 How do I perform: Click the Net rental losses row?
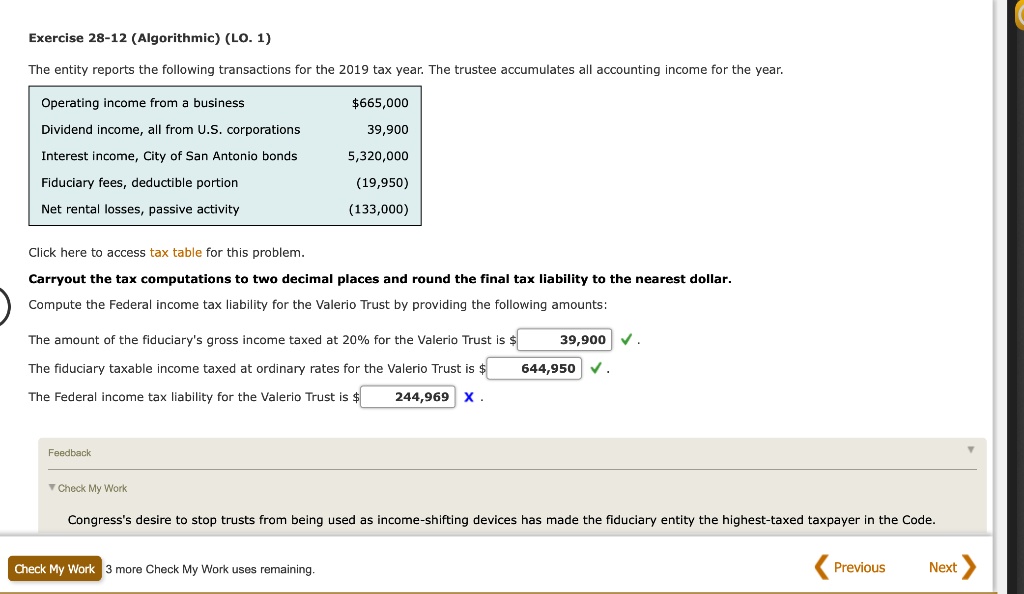[225, 210]
